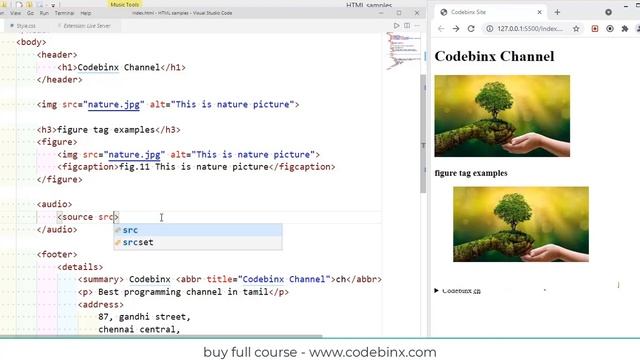Reload the browser page
This screenshot has height=360, width=640.
pos(471,29)
